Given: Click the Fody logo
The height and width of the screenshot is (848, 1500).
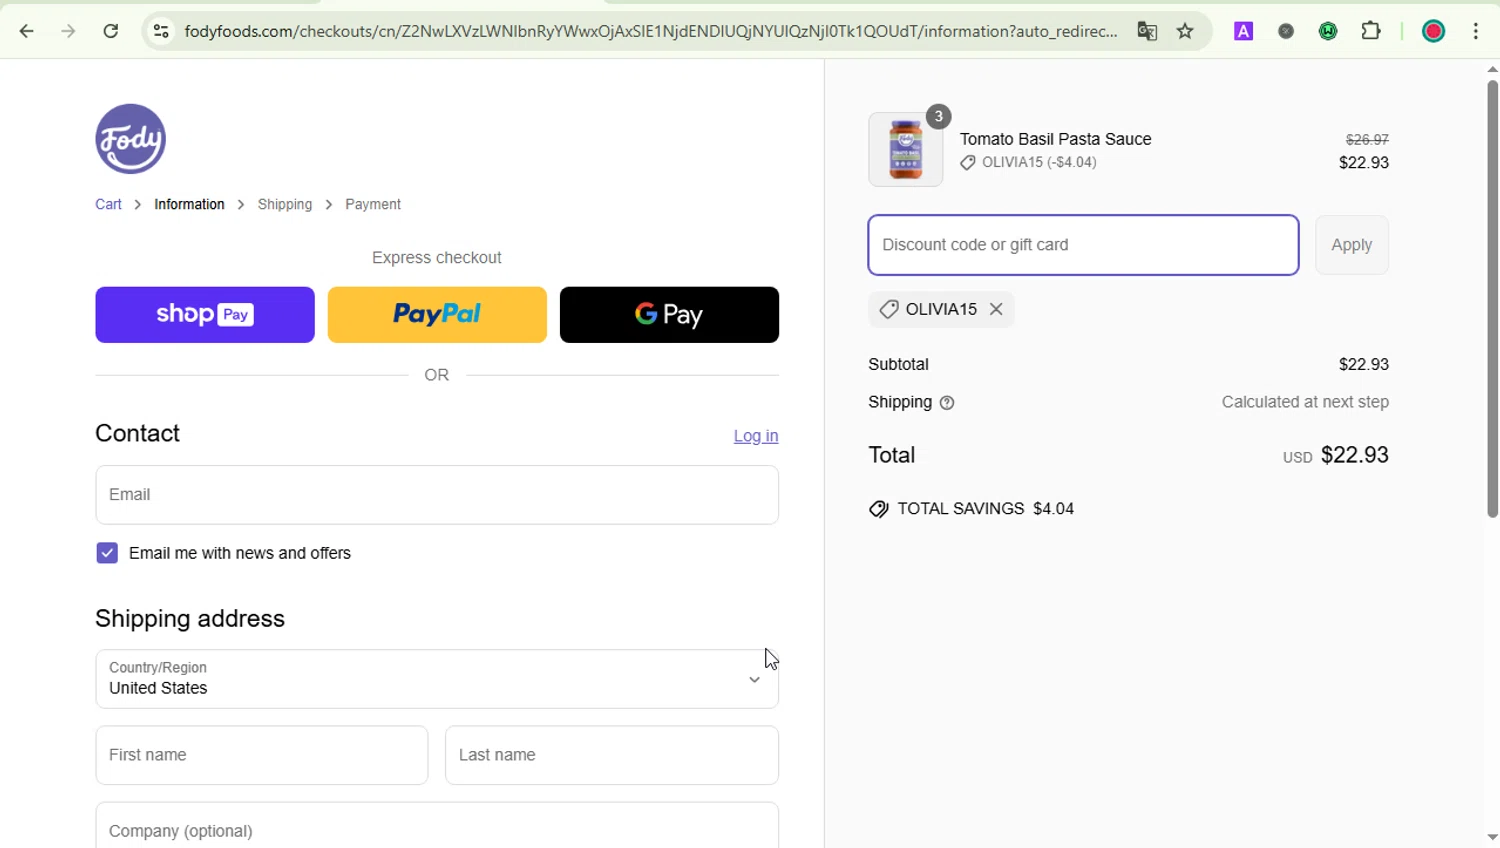Looking at the screenshot, I should click(131, 139).
